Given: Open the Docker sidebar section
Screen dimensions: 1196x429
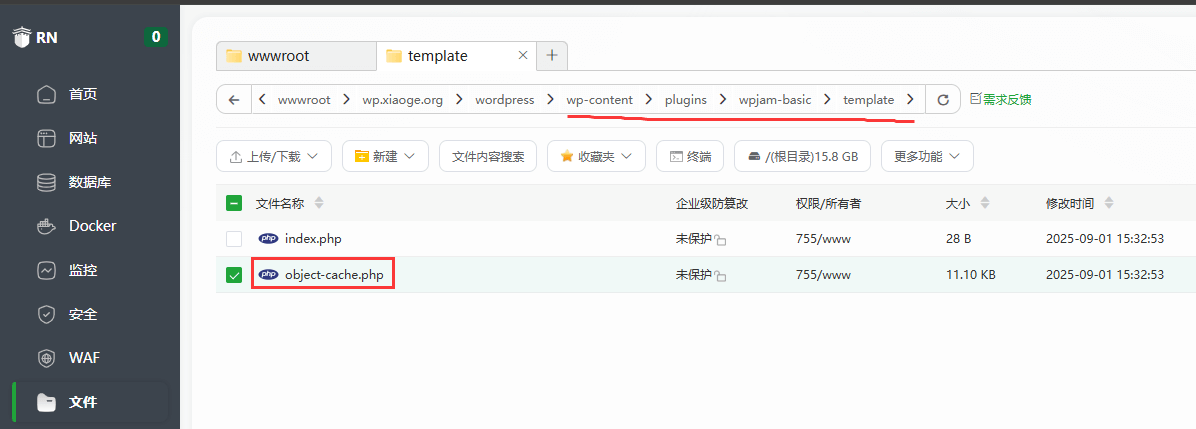Looking at the screenshot, I should point(92,226).
